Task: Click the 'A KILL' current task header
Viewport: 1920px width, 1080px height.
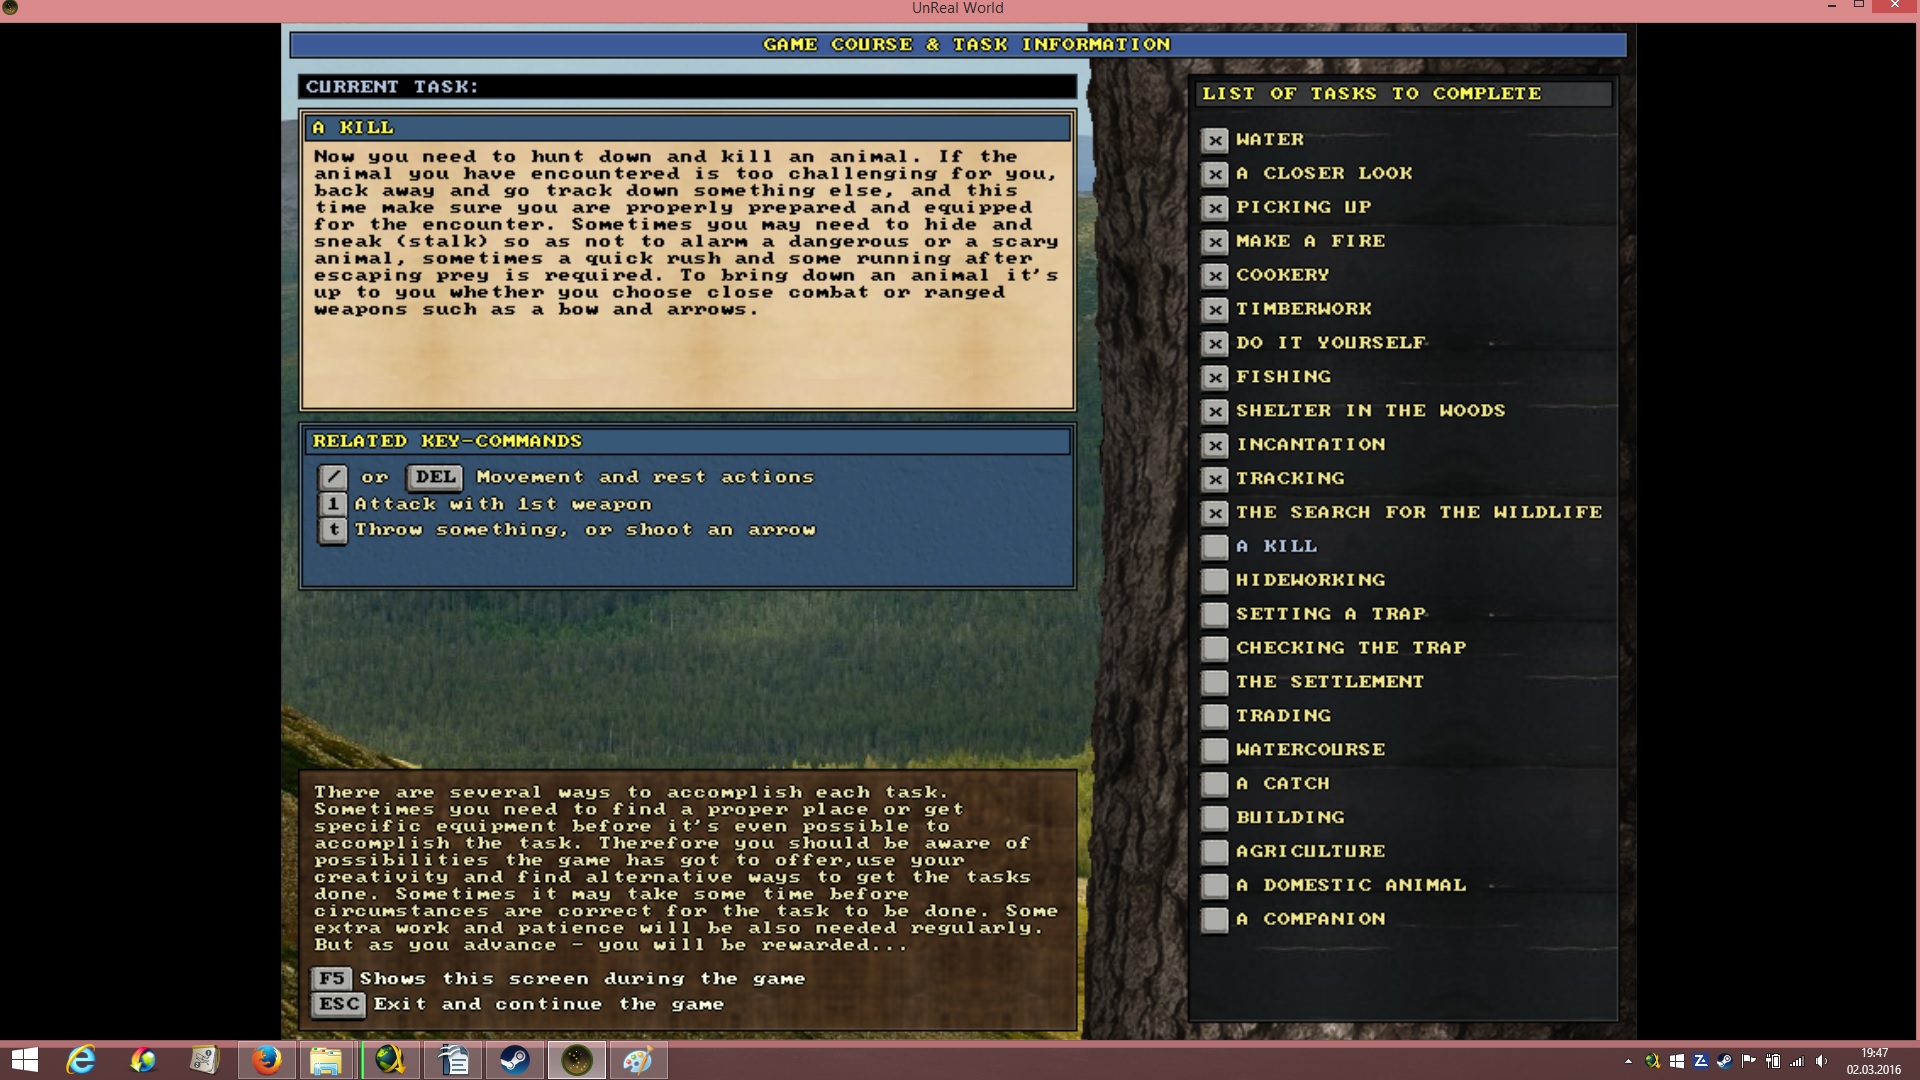Action: (688, 128)
